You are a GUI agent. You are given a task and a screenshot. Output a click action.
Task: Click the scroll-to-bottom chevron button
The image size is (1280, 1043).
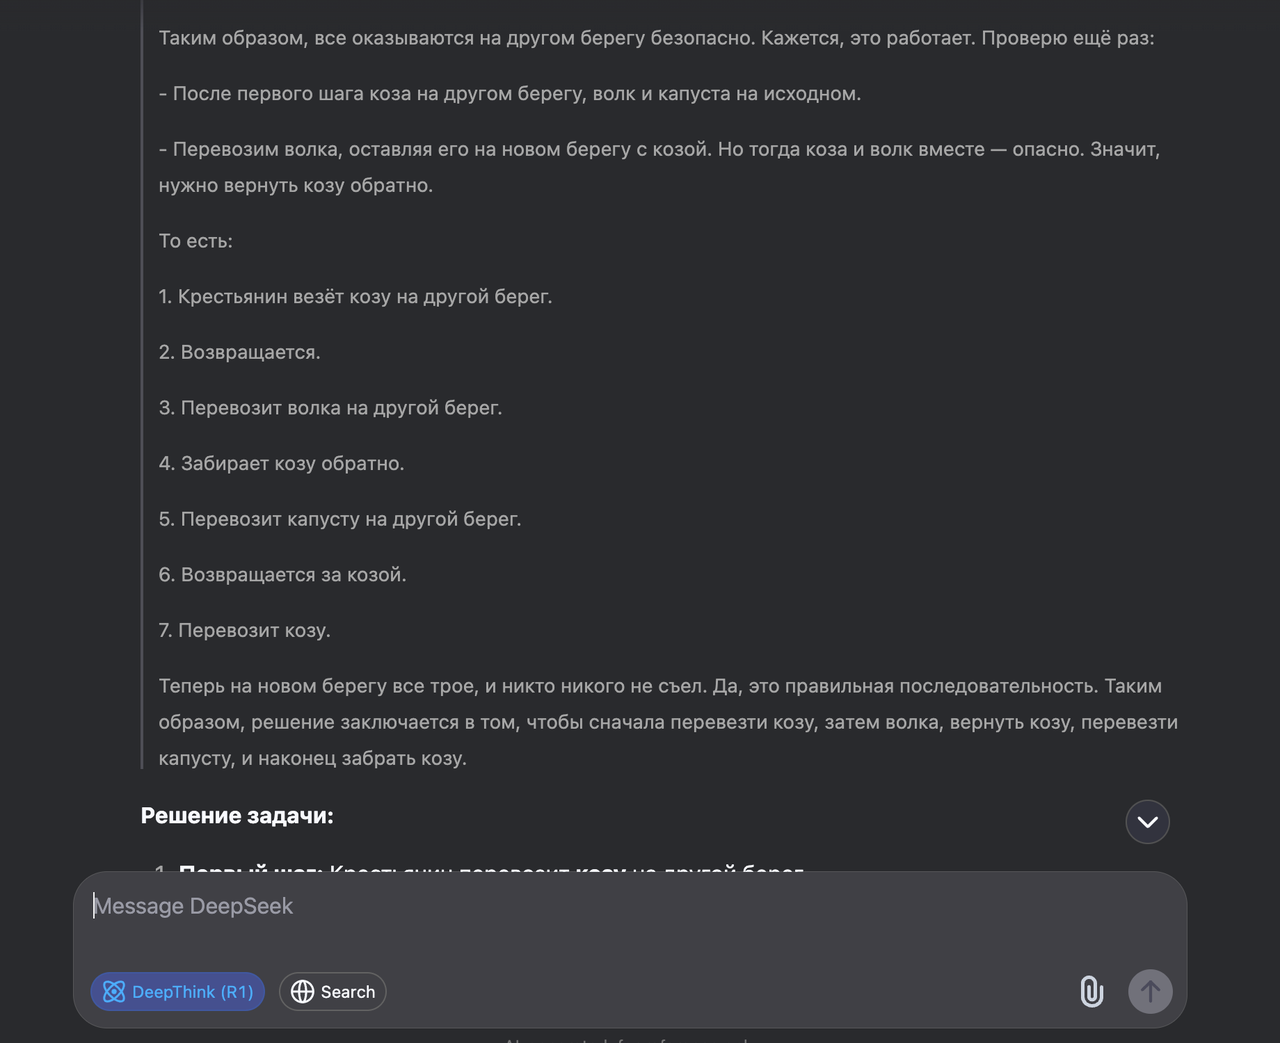[x=1147, y=822]
